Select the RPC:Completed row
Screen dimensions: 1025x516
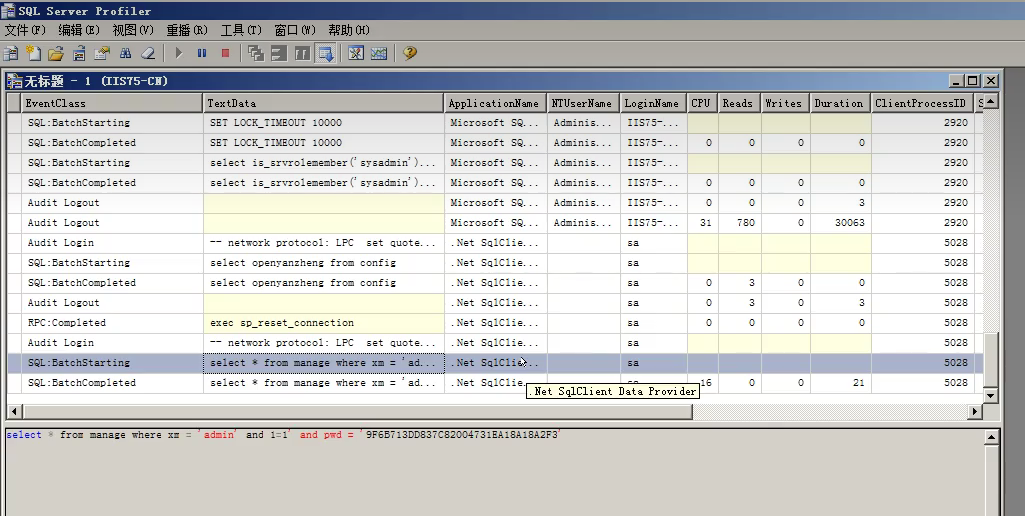coord(495,322)
